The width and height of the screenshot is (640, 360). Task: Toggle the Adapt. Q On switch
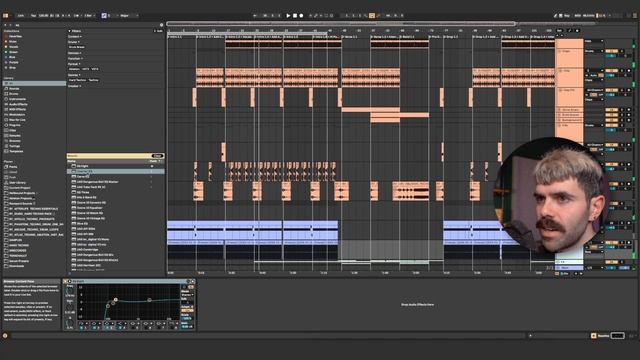click(187, 311)
